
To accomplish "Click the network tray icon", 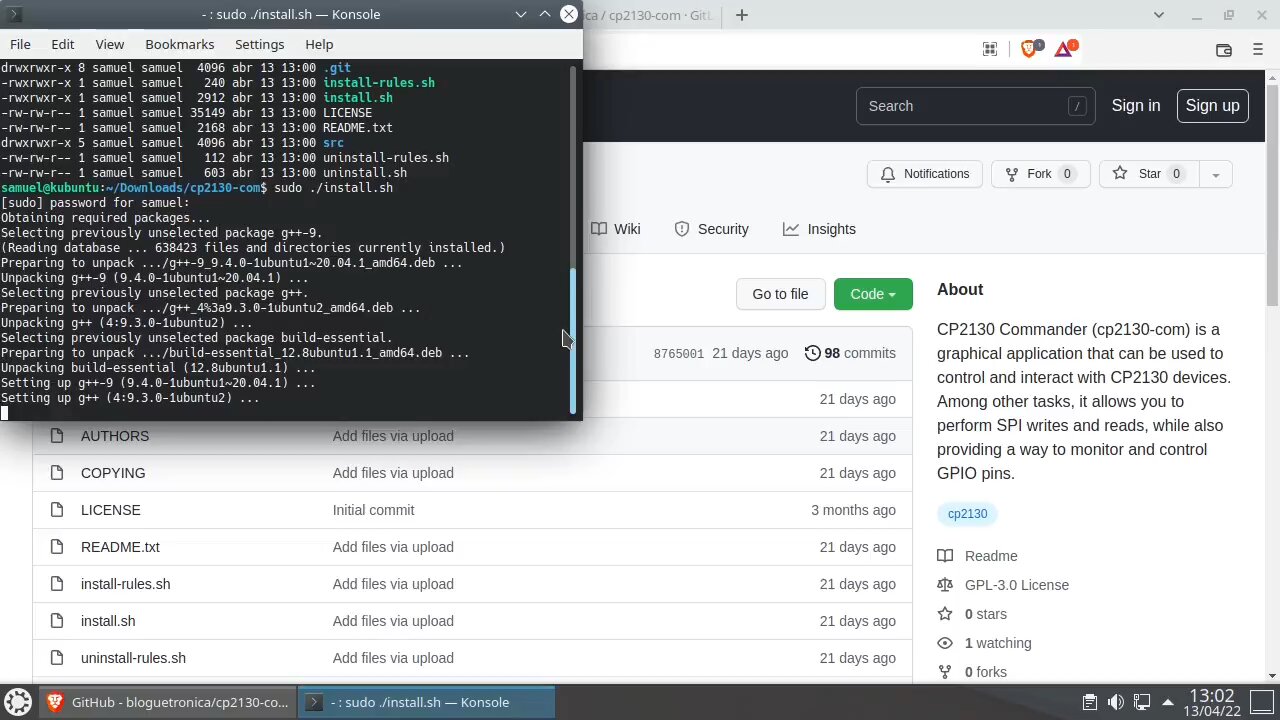I will point(1142,702).
